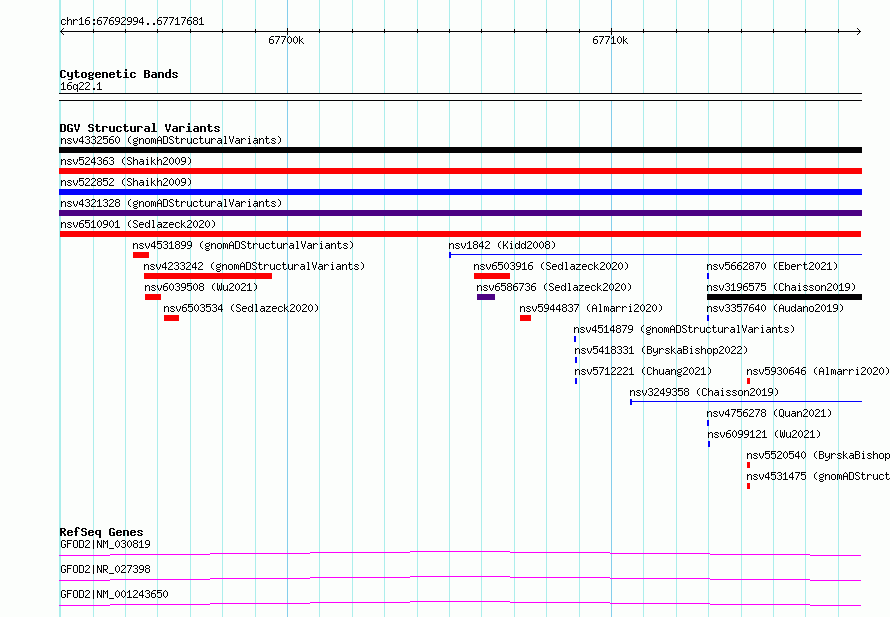Select the red bar under nsv6503916

[x=492, y=276]
